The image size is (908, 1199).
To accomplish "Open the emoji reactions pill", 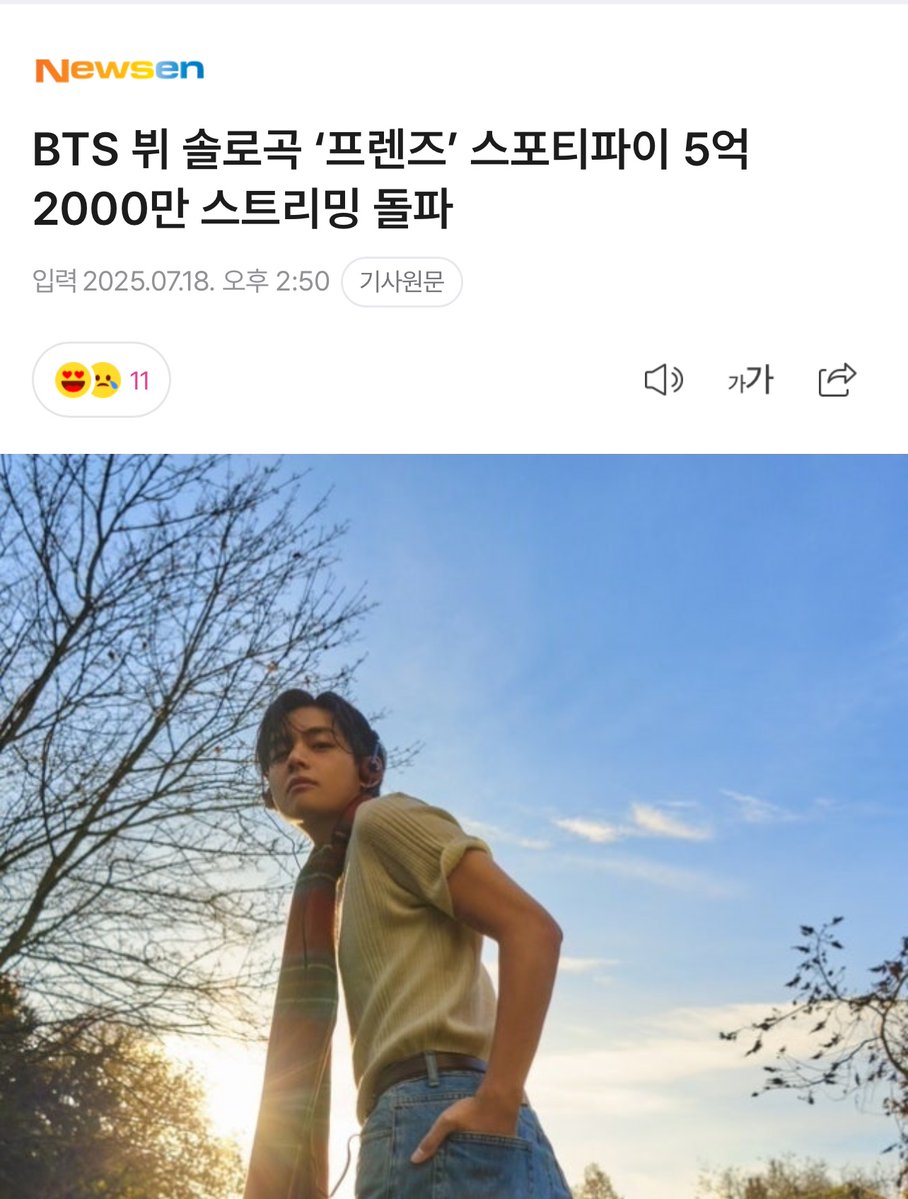I will pyautogui.click(x=101, y=380).
